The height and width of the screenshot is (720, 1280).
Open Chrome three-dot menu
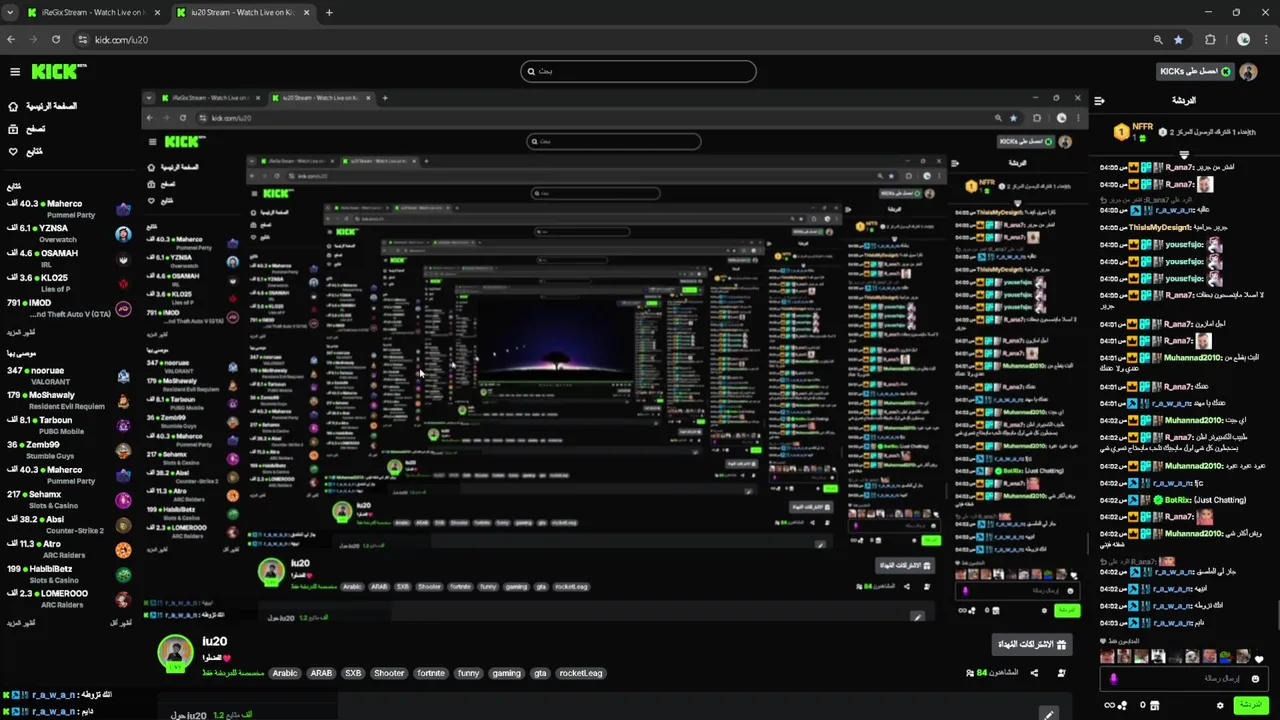(x=1267, y=40)
